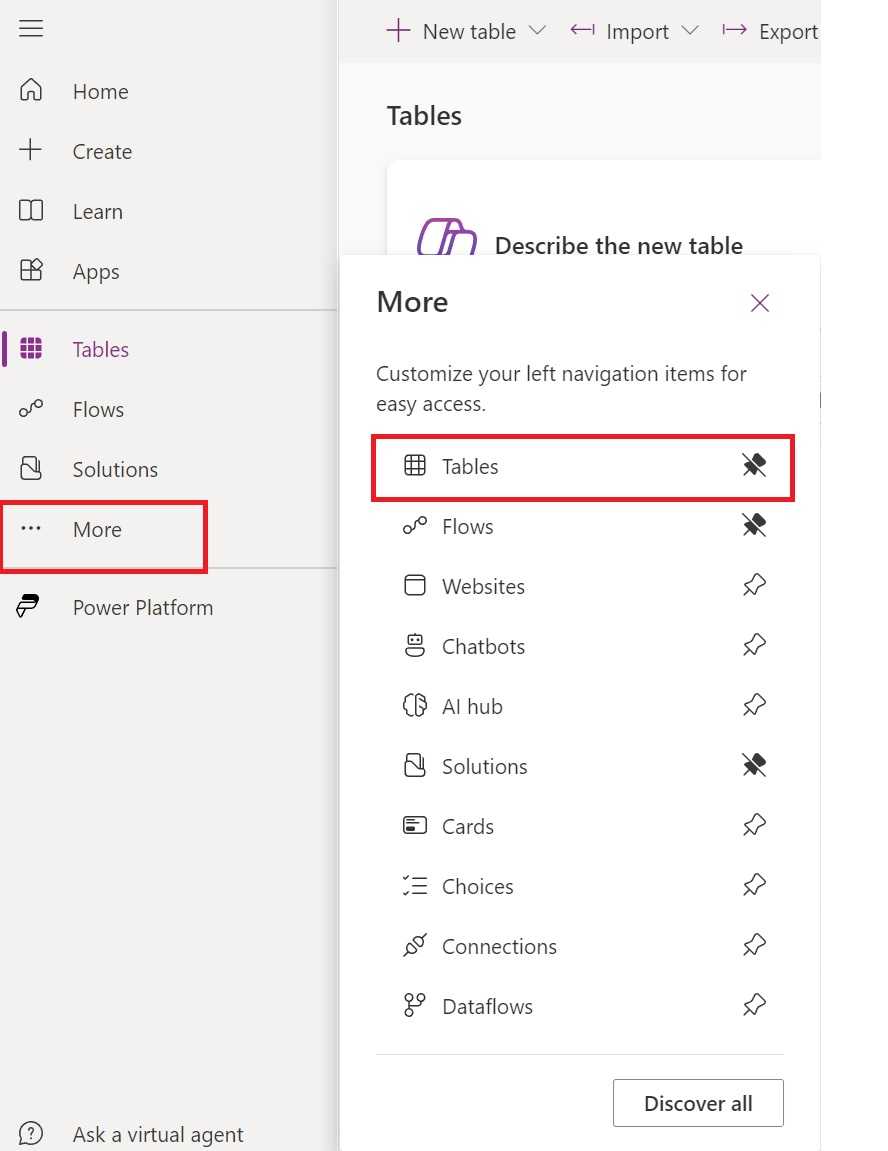Click the purple Tables icon in sidebar
888x1151 pixels.
(x=31, y=348)
